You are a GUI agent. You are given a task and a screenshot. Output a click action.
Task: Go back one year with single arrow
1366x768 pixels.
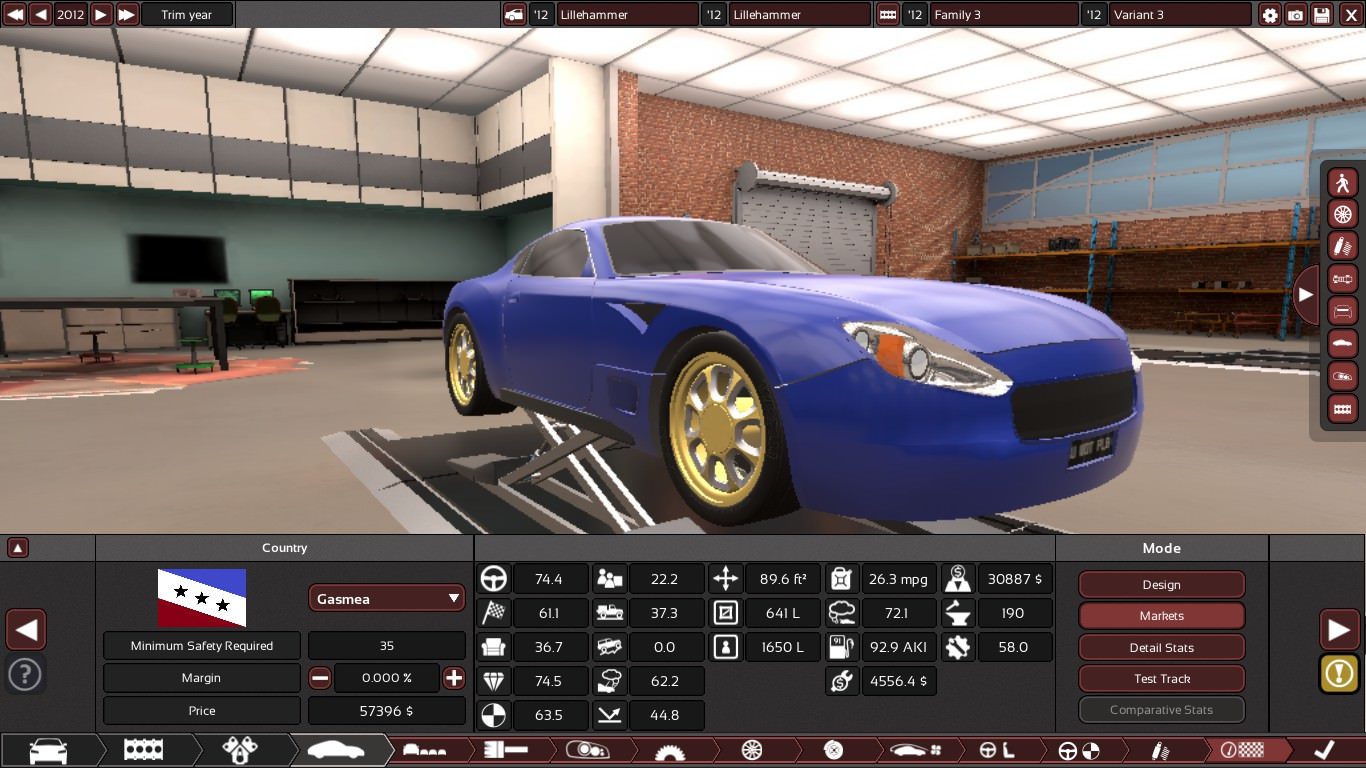click(41, 14)
